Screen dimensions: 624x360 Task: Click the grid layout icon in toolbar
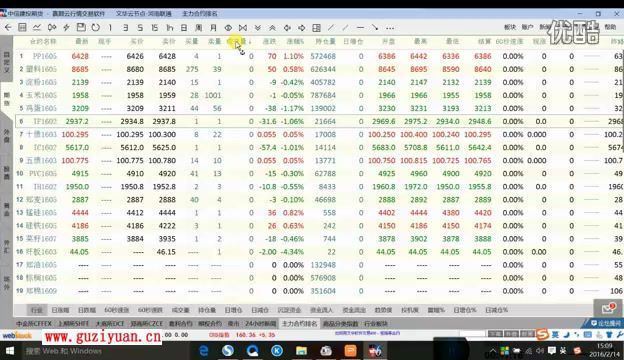316,27
